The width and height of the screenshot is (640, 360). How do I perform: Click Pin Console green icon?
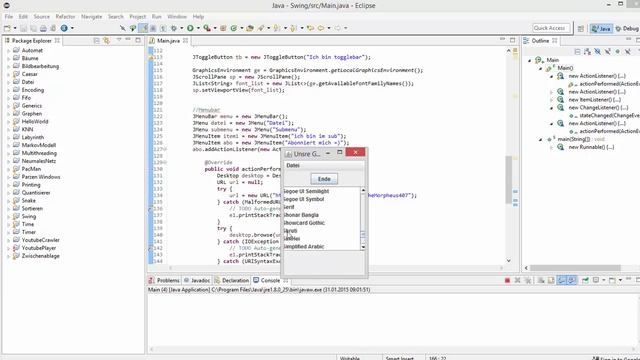pyautogui.click(x=585, y=280)
